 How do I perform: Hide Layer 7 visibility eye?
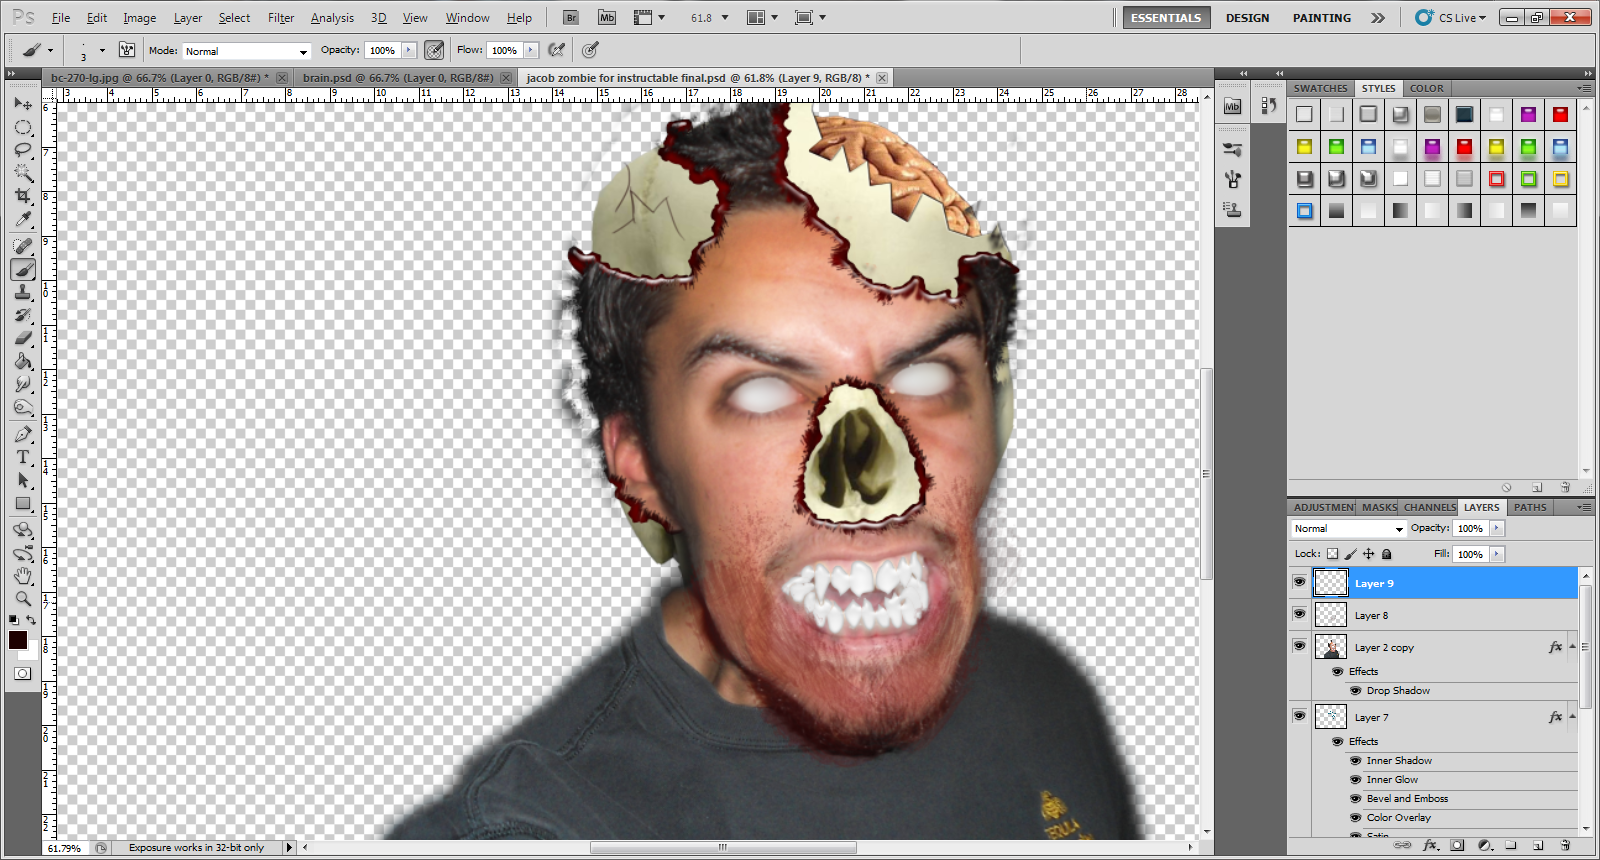(1299, 716)
